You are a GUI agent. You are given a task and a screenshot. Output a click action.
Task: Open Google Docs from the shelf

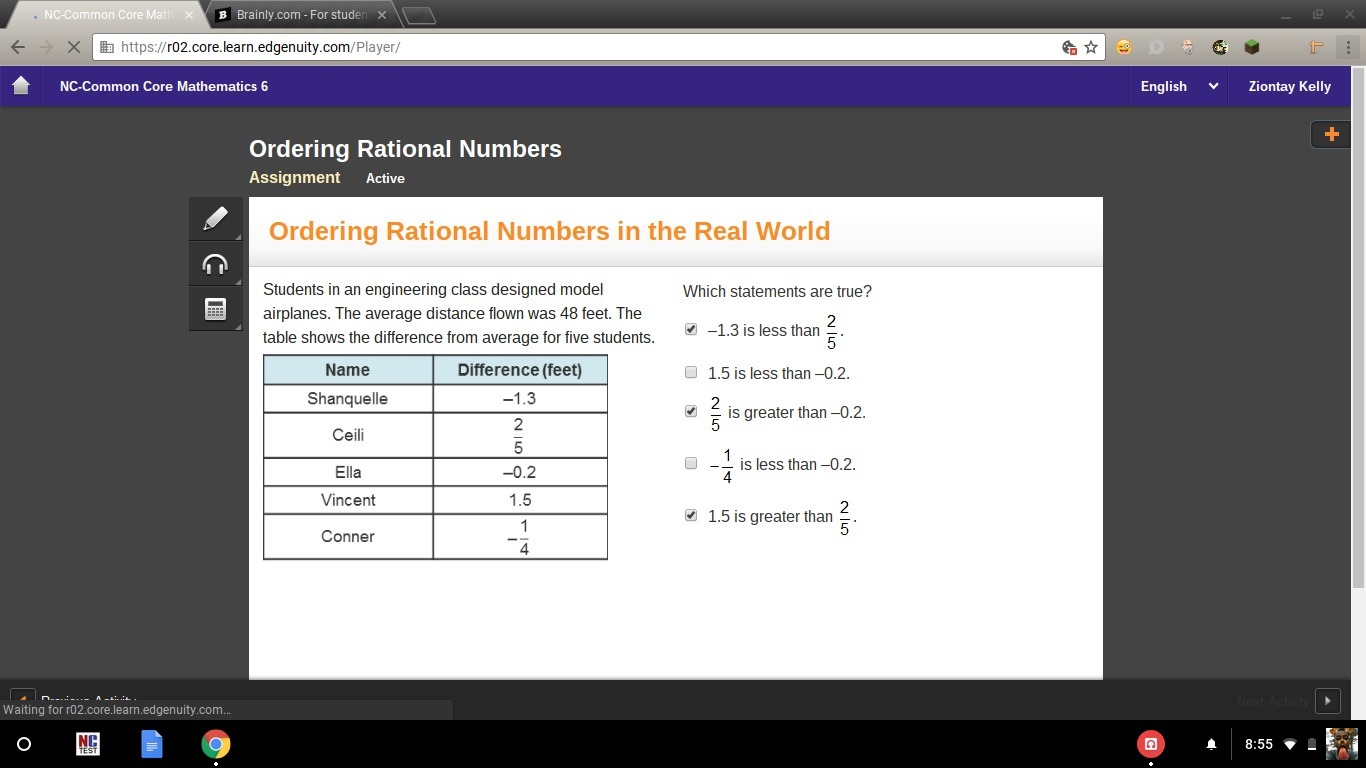(x=152, y=744)
